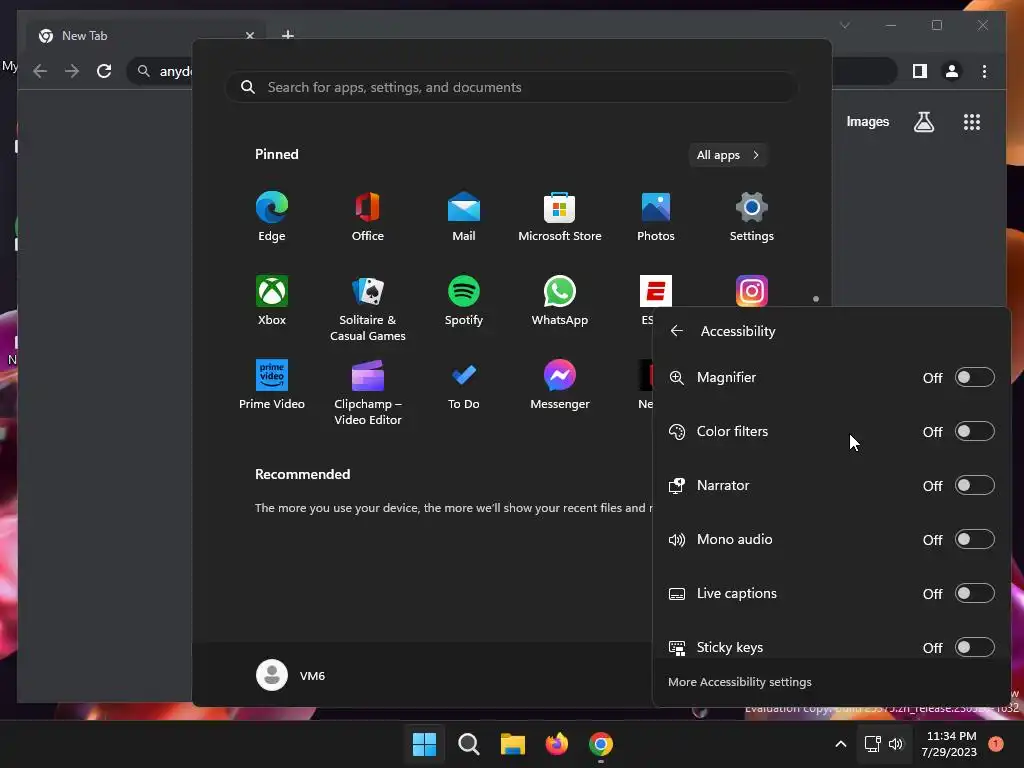
Task: Launch Office from pinned apps
Action: click(x=368, y=217)
